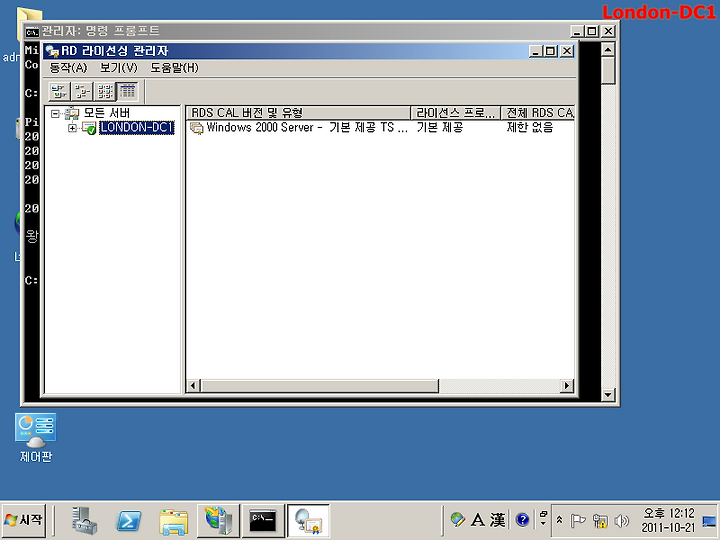This screenshot has height=540, width=720.
Task: Click the horizontal scrollbar thumb in list pane
Action: (320, 386)
